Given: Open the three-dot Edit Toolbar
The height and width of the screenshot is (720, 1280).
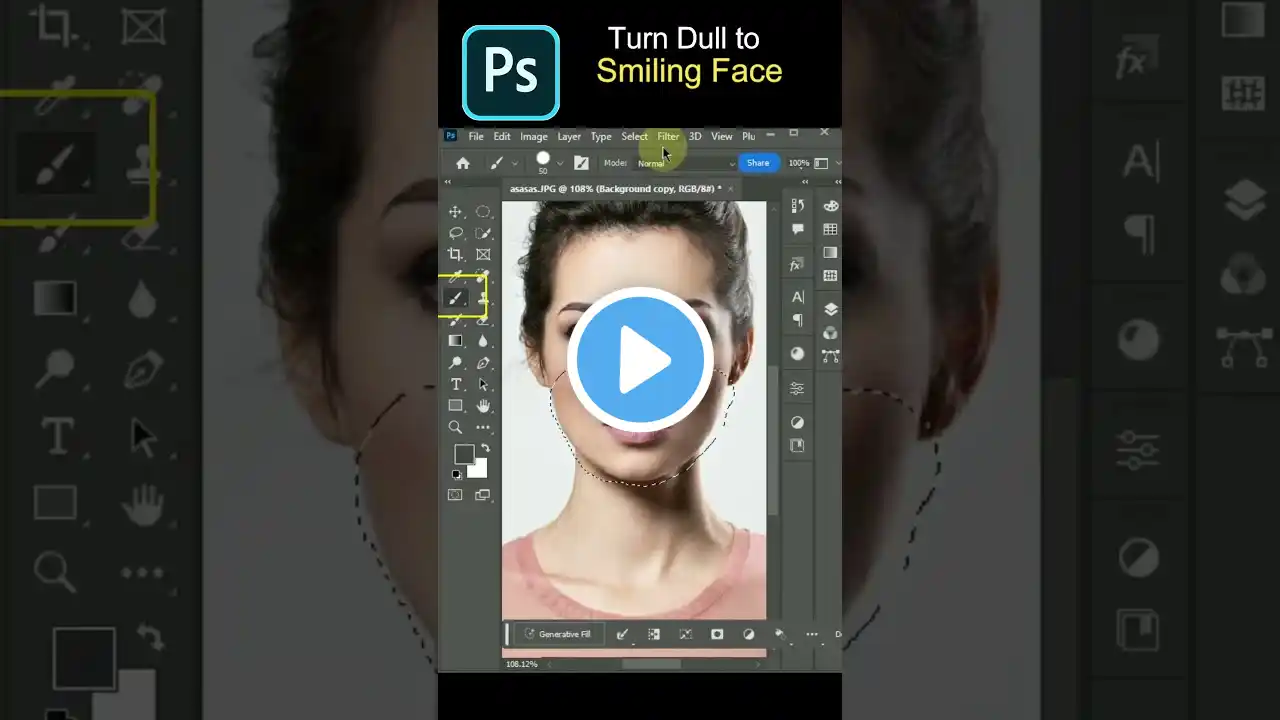Looking at the screenshot, I should [x=483, y=428].
